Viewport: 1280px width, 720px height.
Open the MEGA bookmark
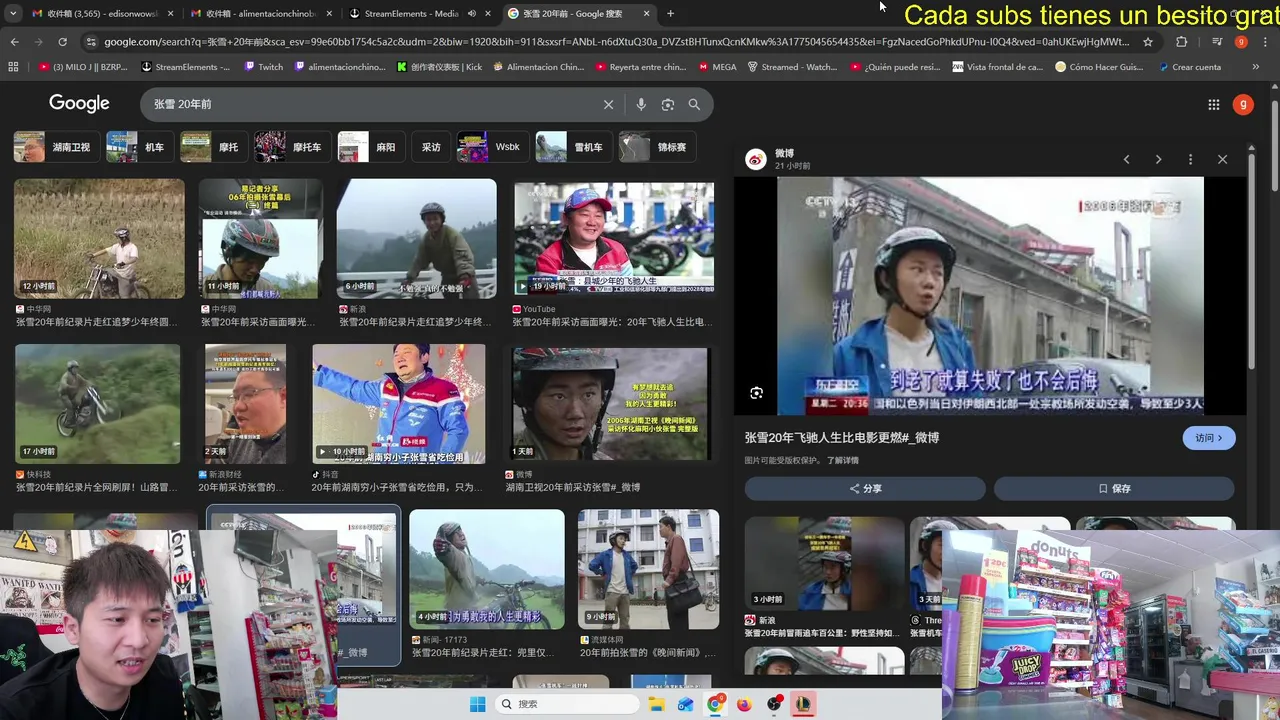click(717, 67)
